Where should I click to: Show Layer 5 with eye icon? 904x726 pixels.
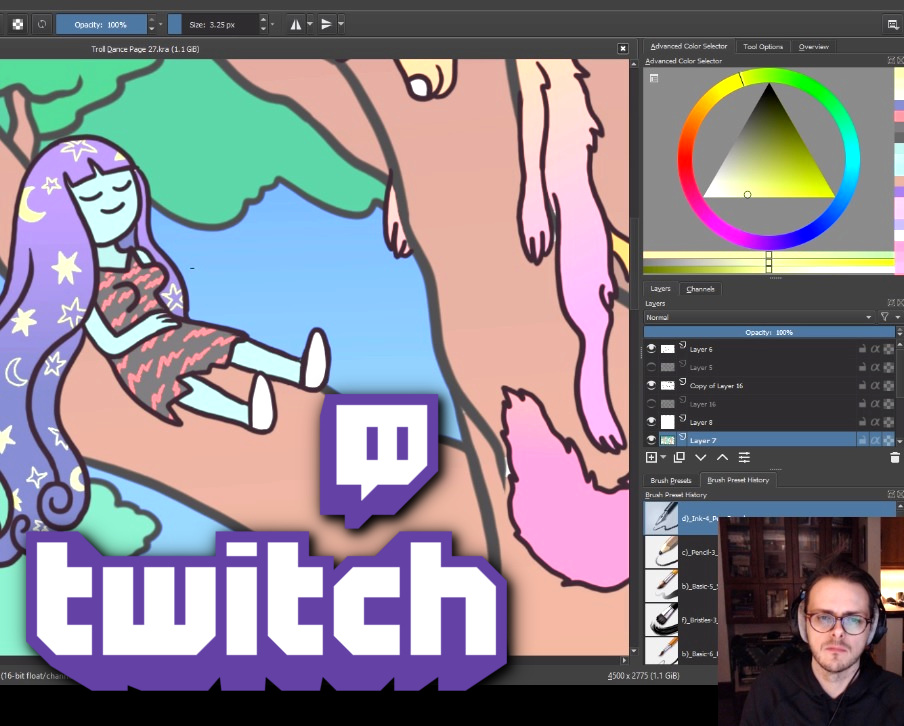click(651, 367)
